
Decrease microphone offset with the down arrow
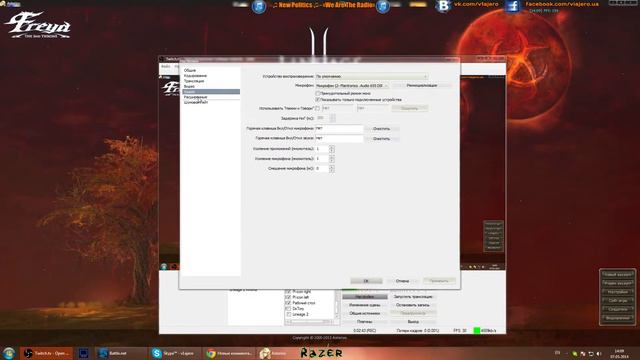pyautogui.click(x=332, y=171)
